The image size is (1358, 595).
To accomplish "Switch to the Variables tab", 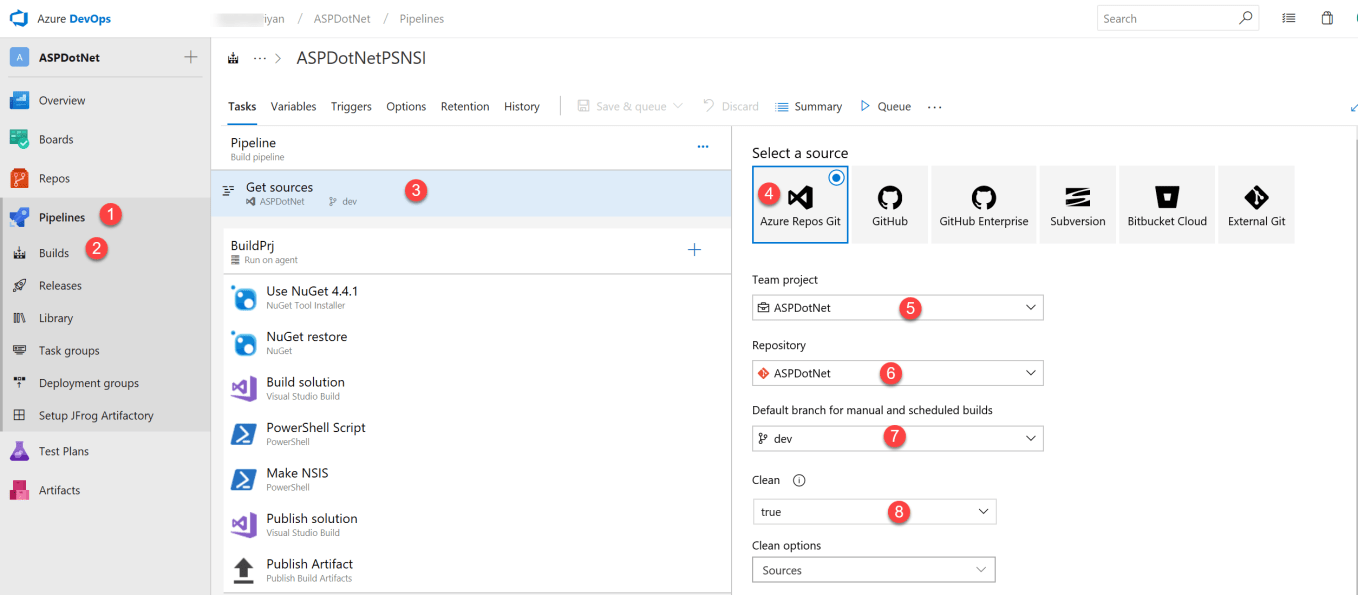I will [x=293, y=107].
